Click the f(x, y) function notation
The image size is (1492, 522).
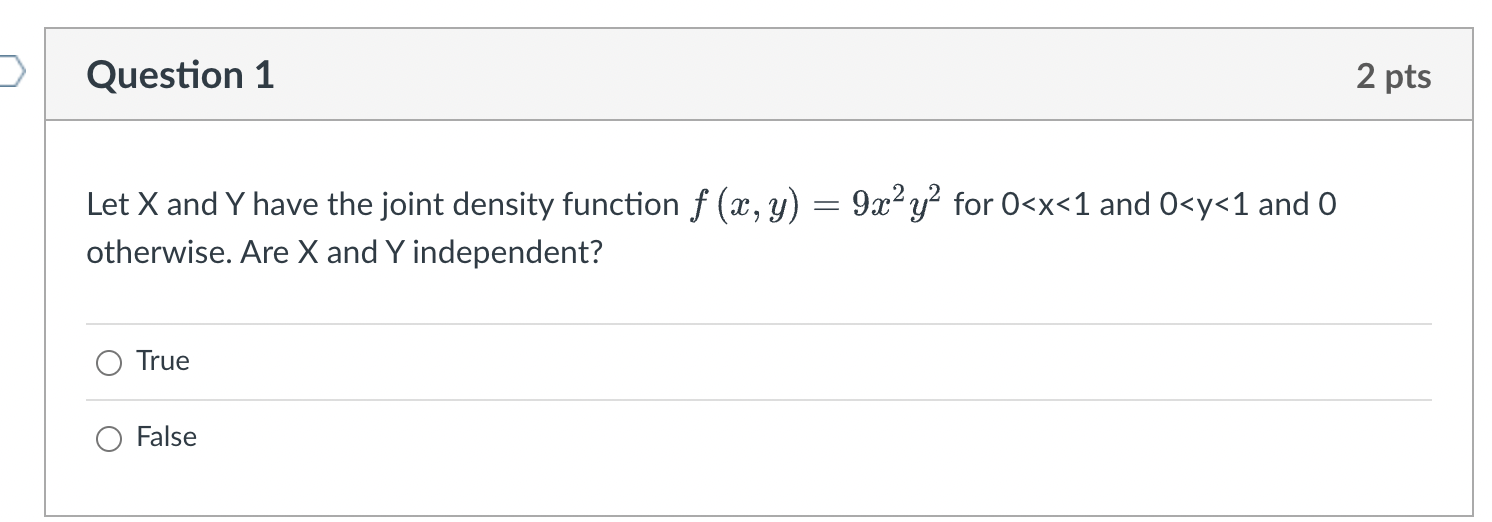click(x=748, y=206)
